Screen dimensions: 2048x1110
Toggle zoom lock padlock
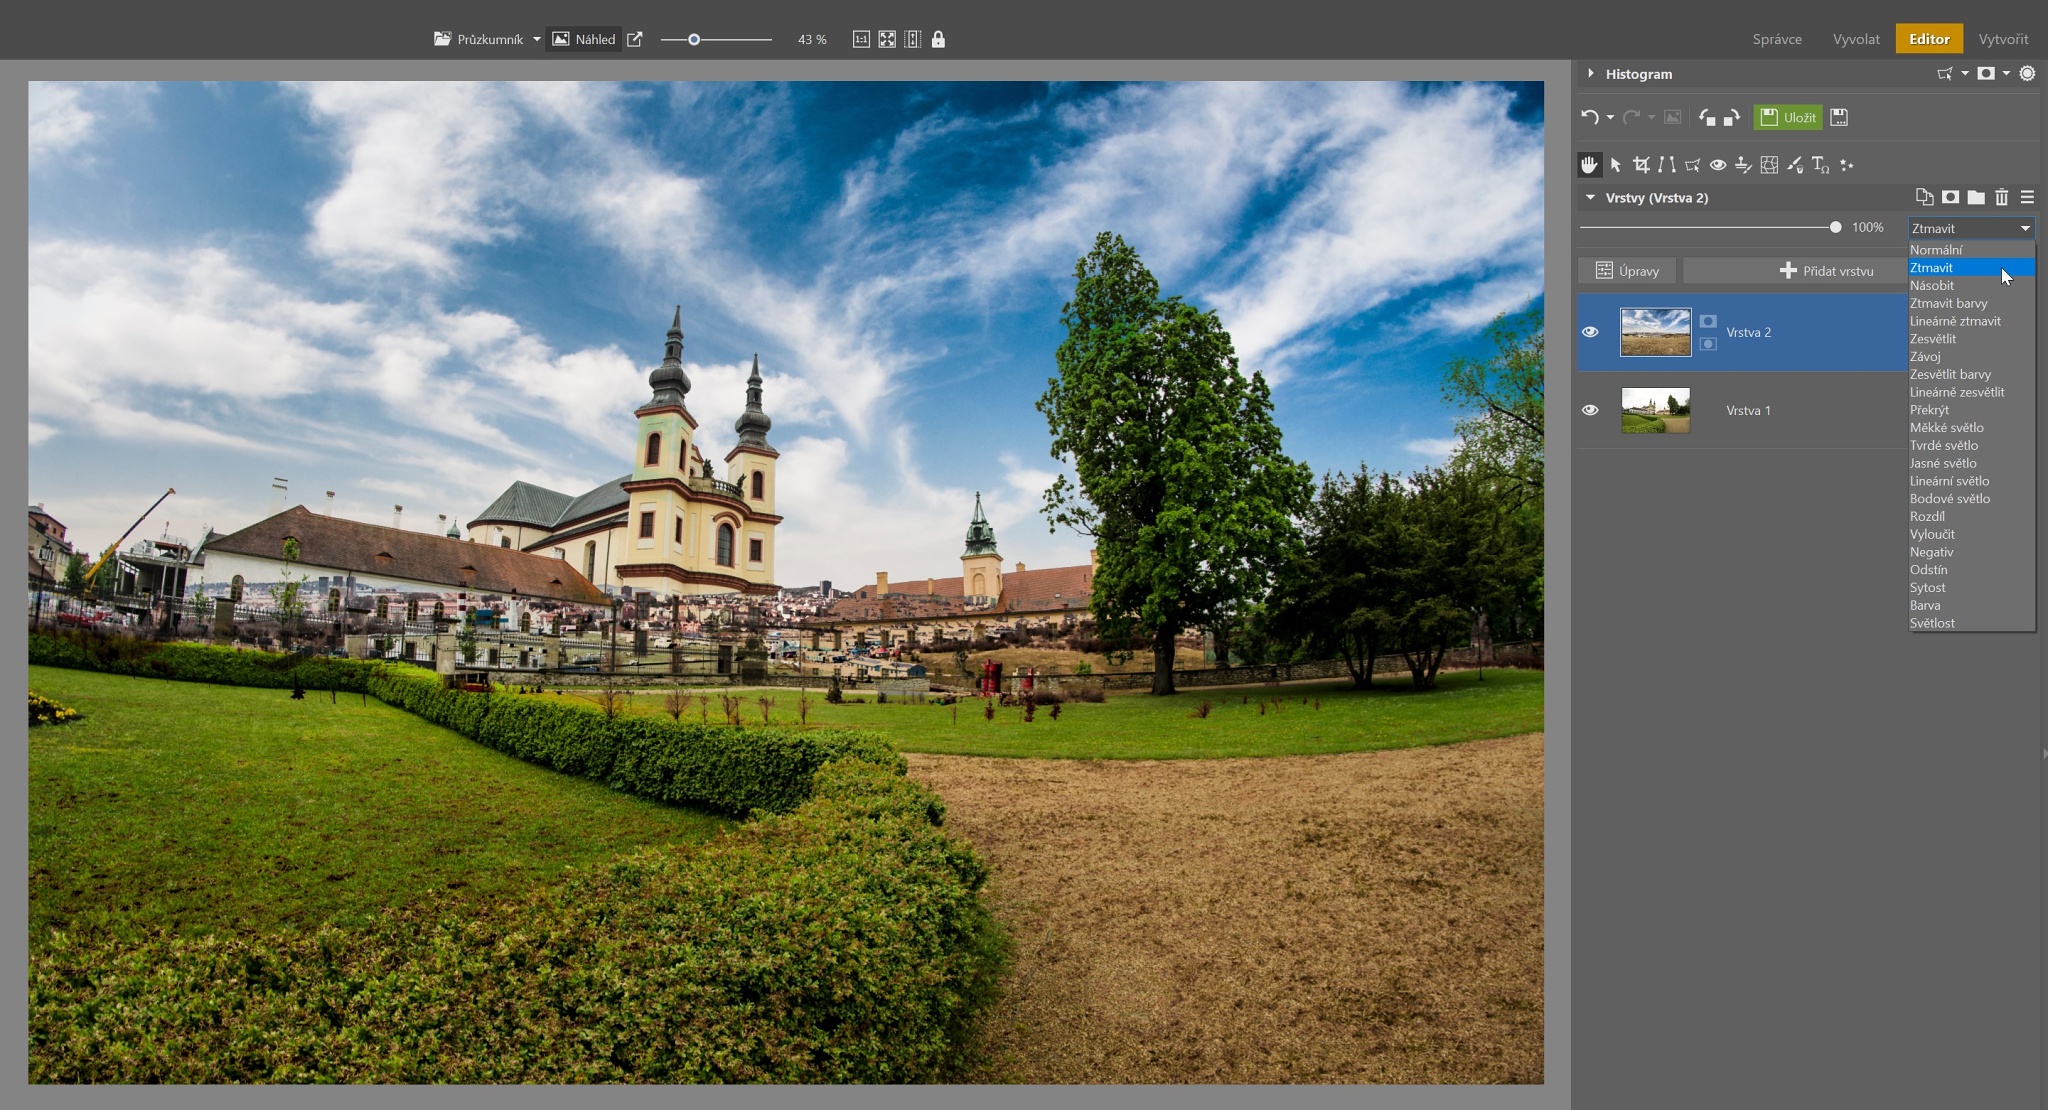(938, 39)
